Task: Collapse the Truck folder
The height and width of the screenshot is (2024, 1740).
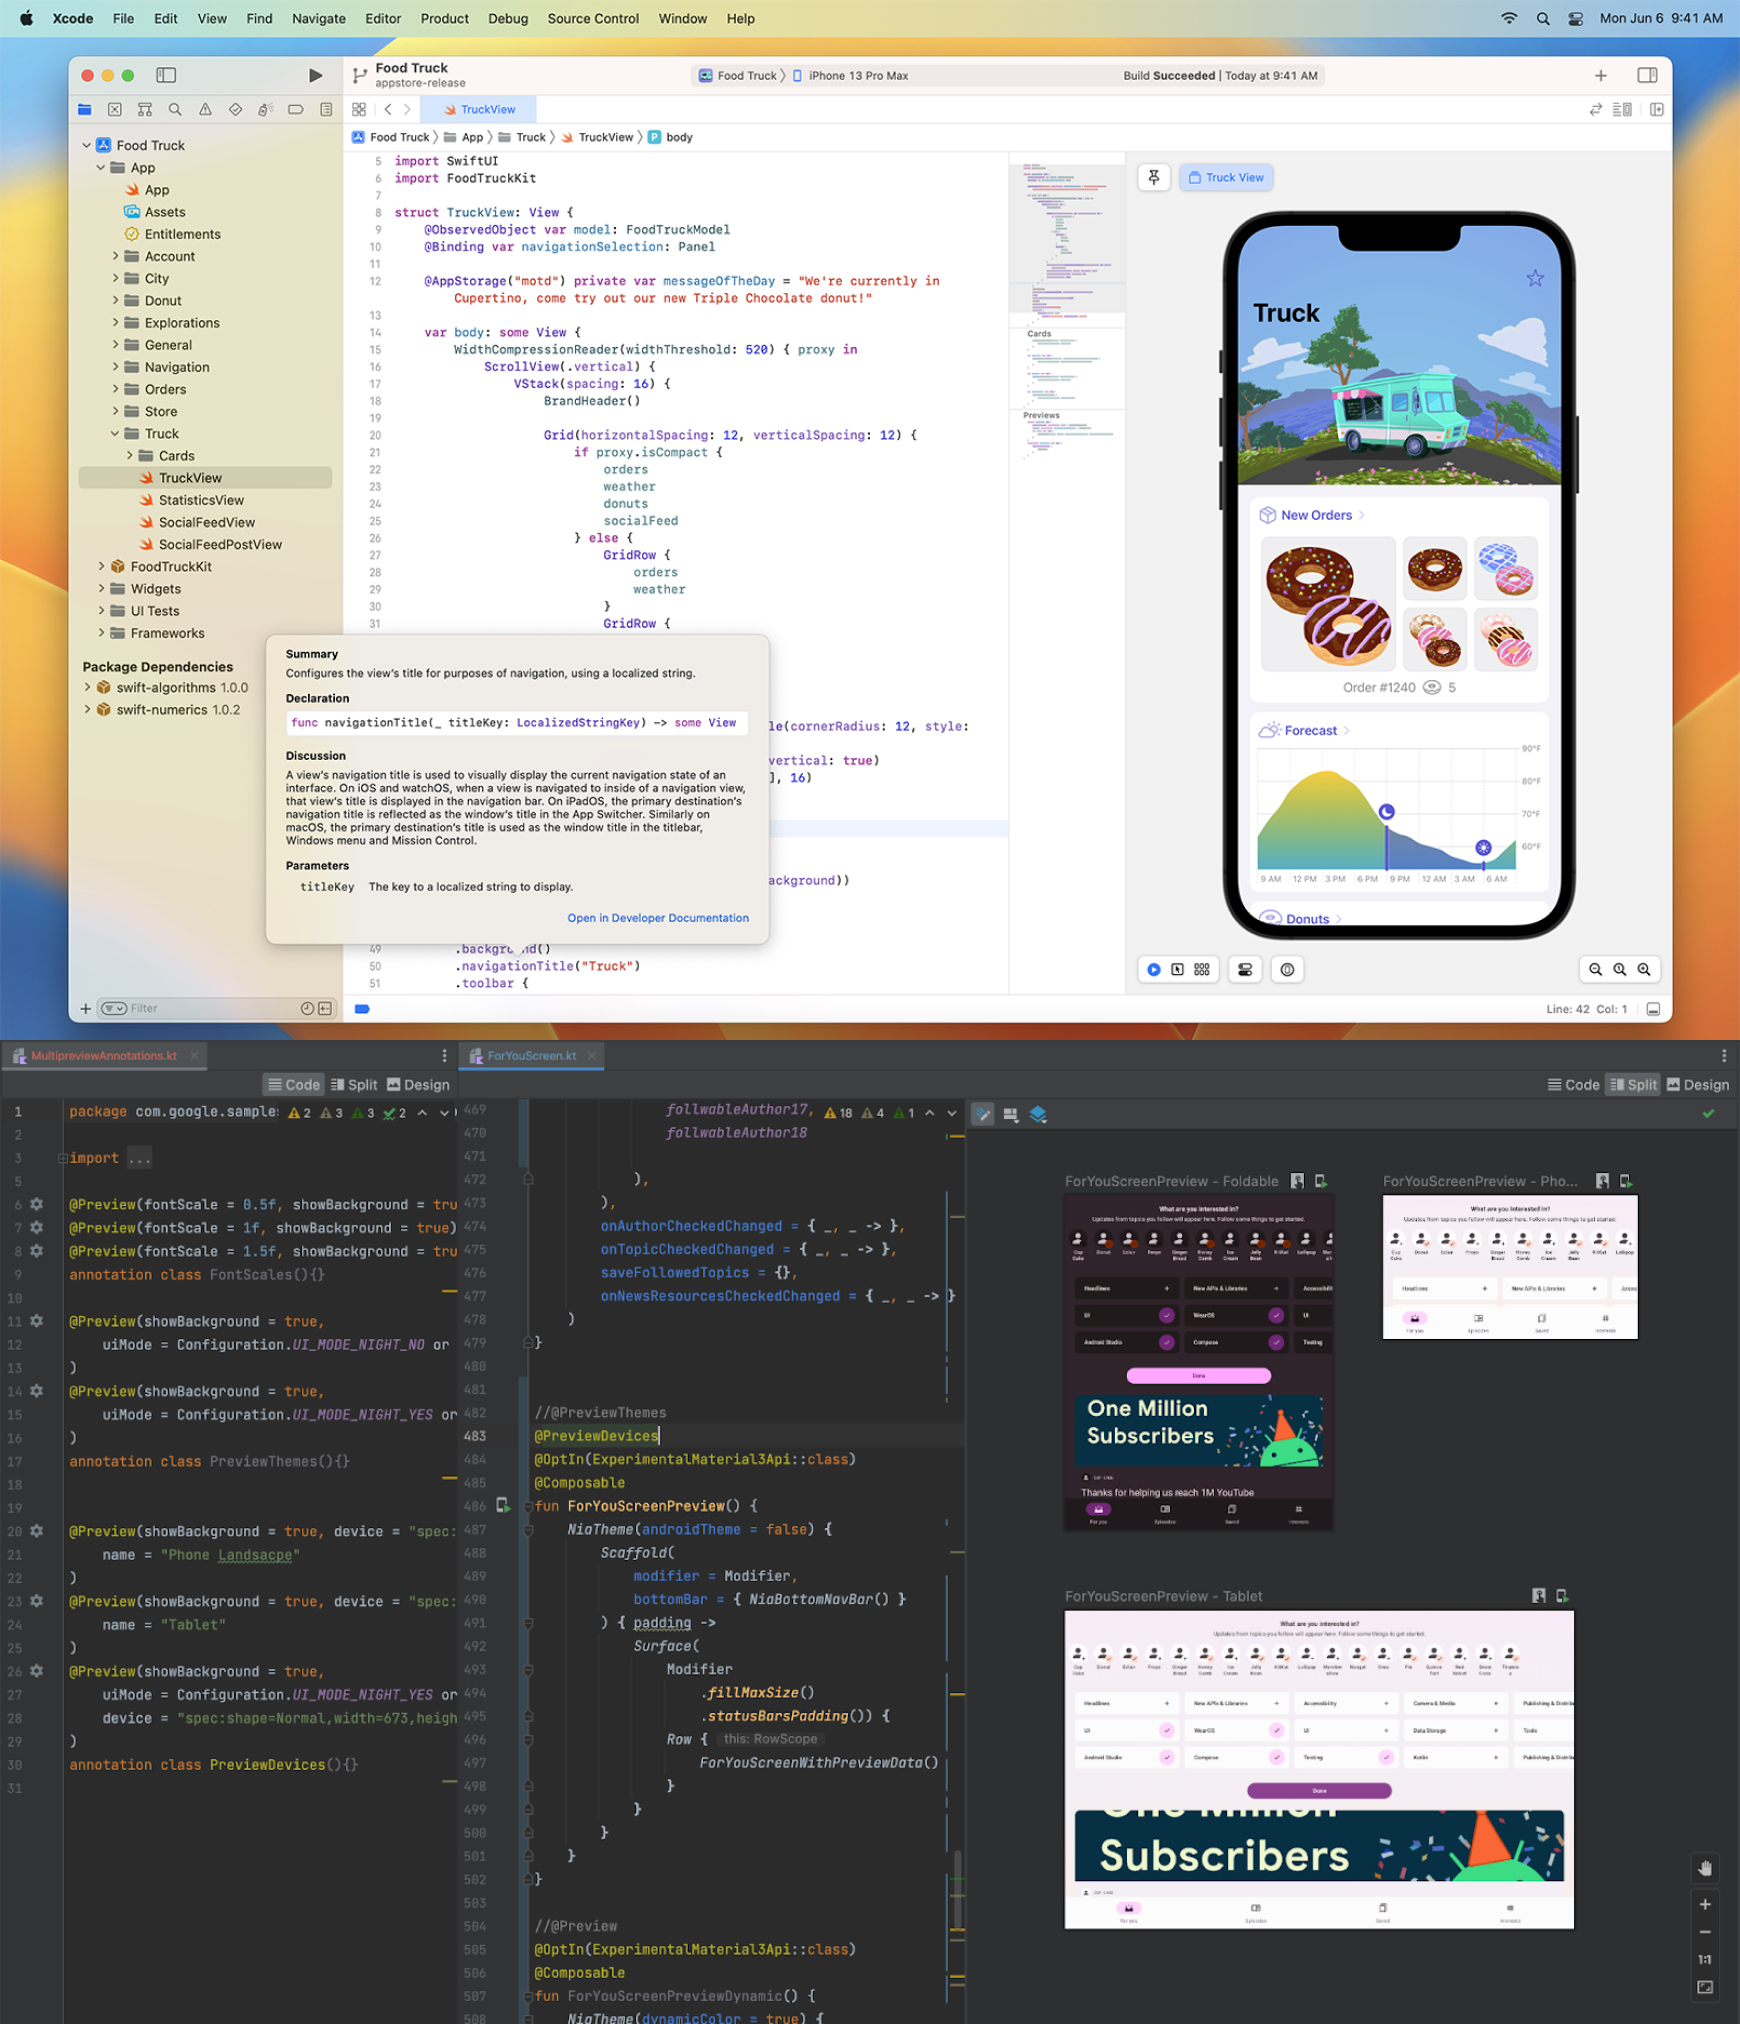Action: click(115, 433)
